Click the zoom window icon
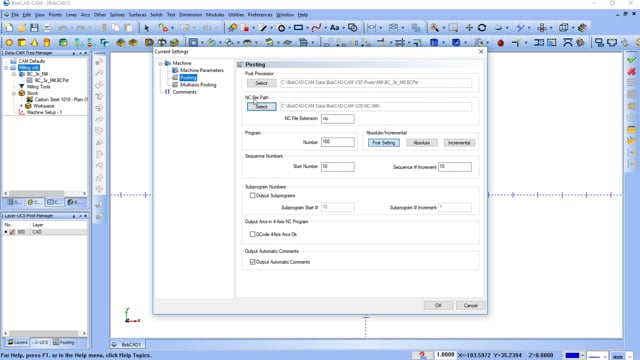Viewport: 640px width, 360px height. point(453,28)
